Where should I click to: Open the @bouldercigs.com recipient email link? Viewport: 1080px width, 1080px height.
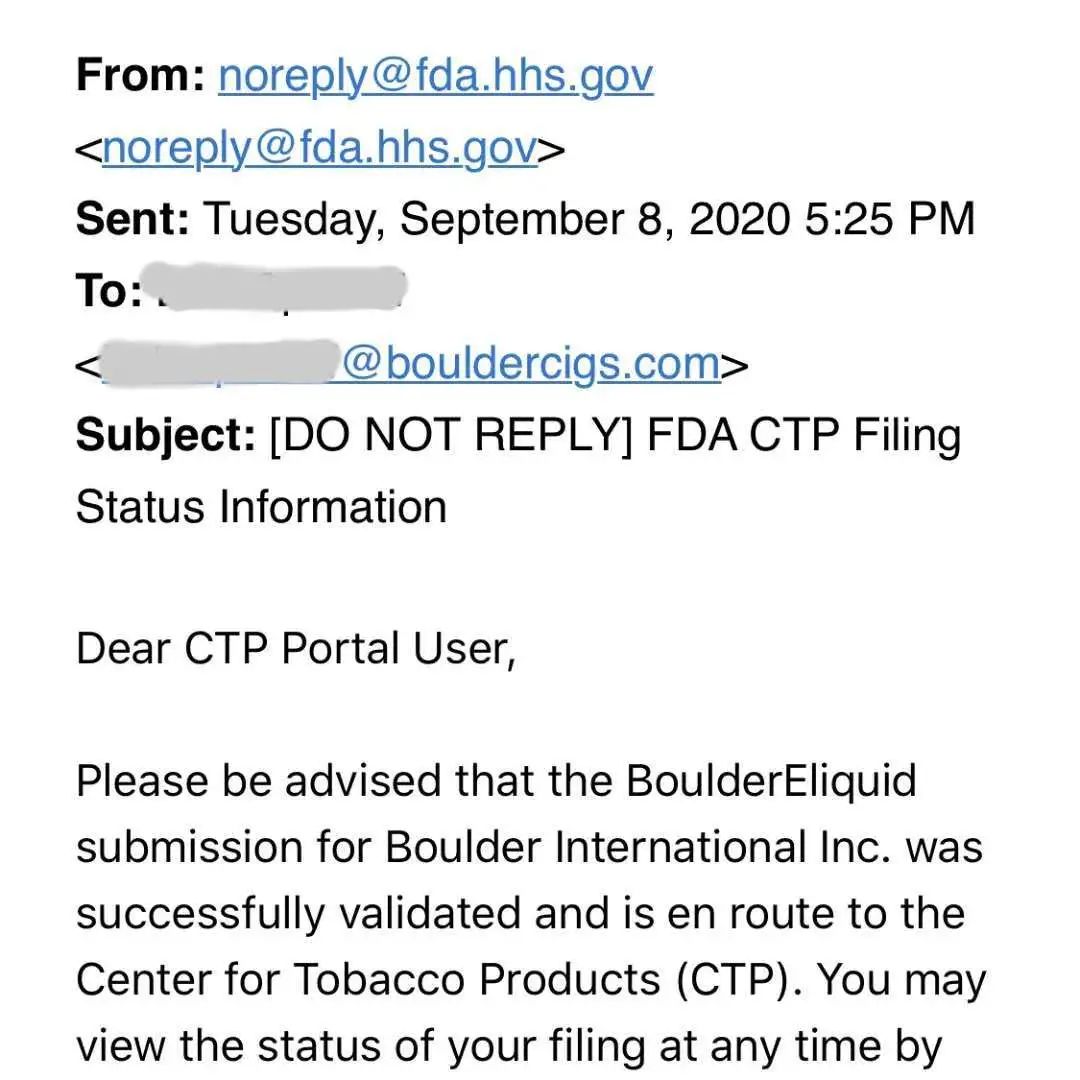pos(530,364)
